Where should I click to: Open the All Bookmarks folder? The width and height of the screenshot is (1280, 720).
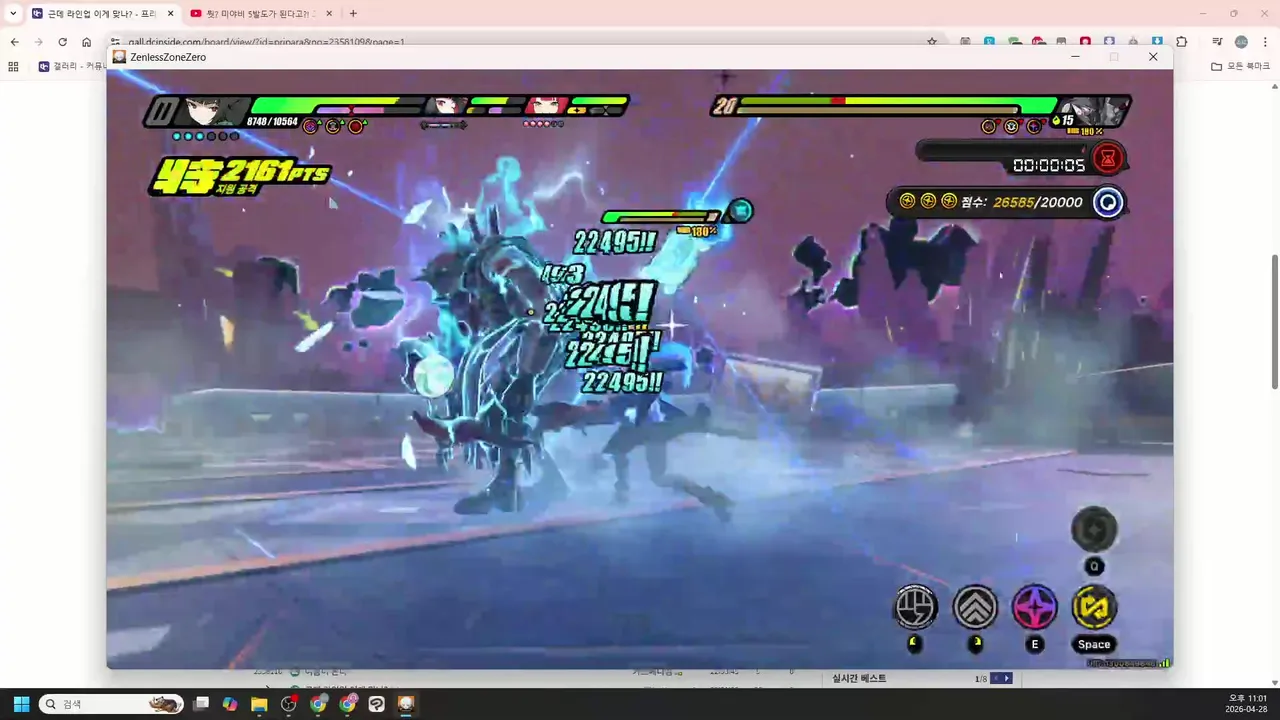pos(1240,66)
